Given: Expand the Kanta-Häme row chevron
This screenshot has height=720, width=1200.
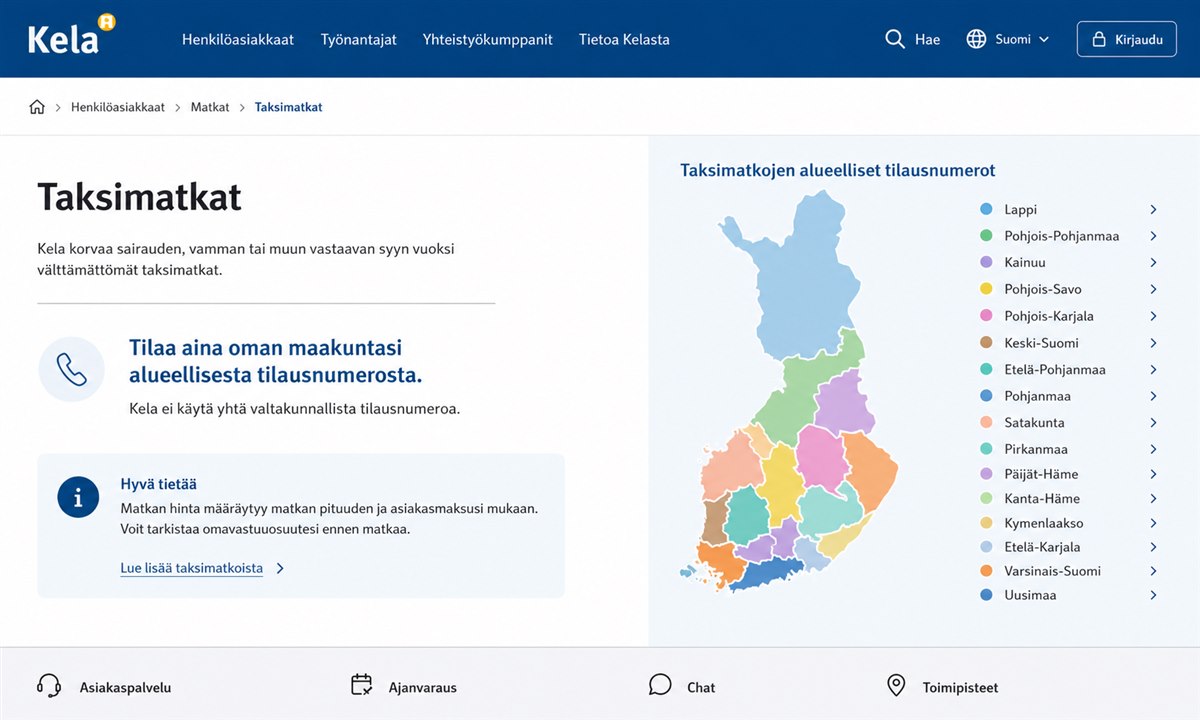Looking at the screenshot, I should coord(1153,499).
